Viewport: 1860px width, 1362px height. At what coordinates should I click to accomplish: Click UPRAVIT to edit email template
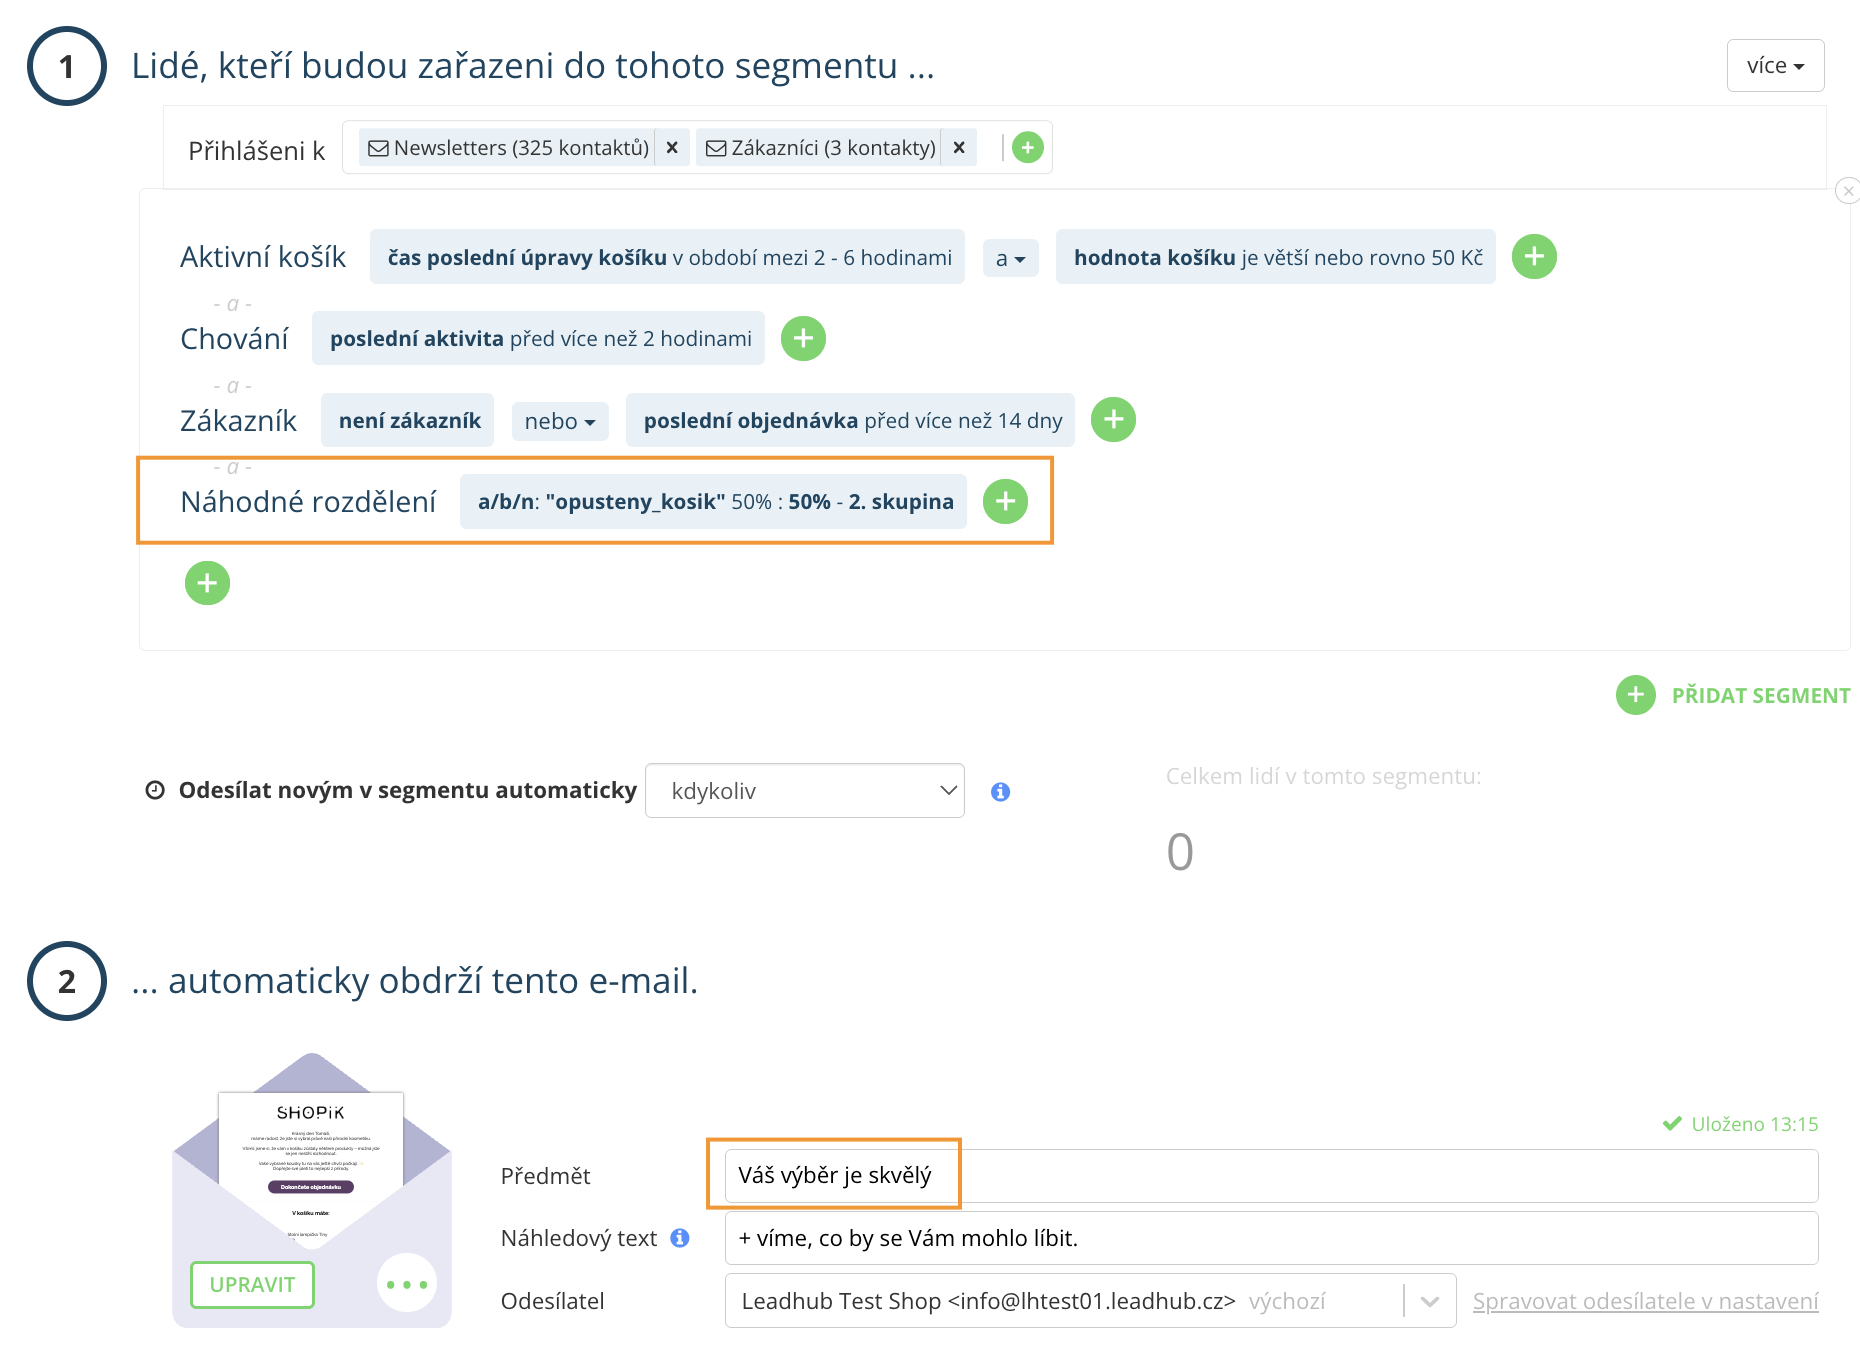252,1285
